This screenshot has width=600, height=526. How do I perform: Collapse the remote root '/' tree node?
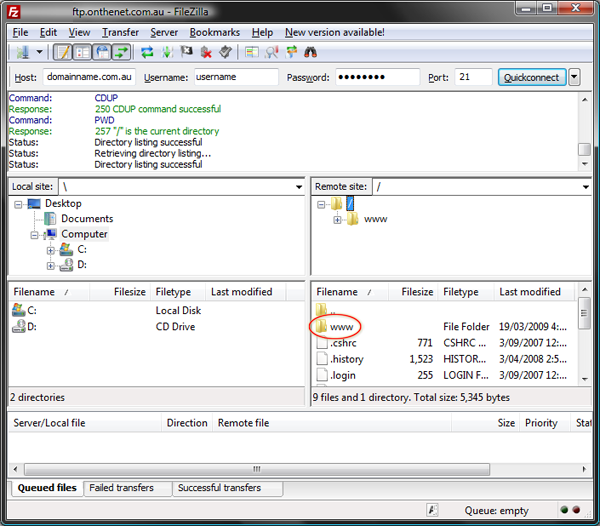321,205
